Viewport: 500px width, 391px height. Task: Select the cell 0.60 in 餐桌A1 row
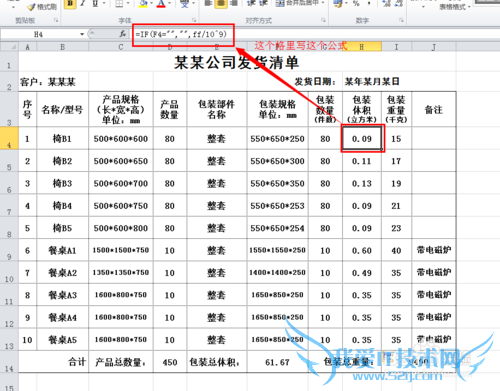pyautogui.click(x=362, y=250)
